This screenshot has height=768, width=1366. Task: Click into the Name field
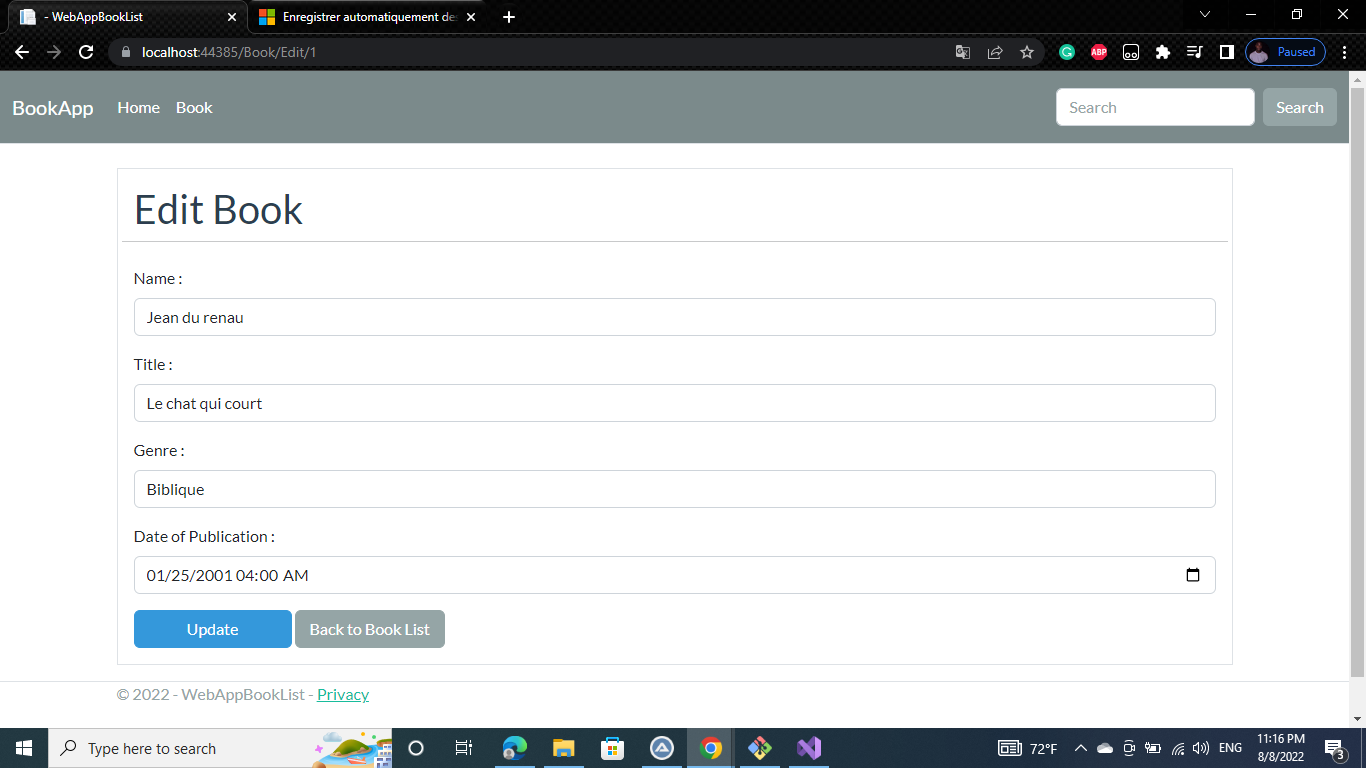click(x=675, y=317)
